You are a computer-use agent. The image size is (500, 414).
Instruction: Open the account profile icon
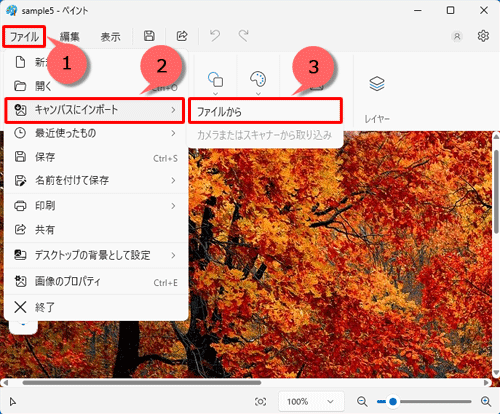pyautogui.click(x=457, y=36)
